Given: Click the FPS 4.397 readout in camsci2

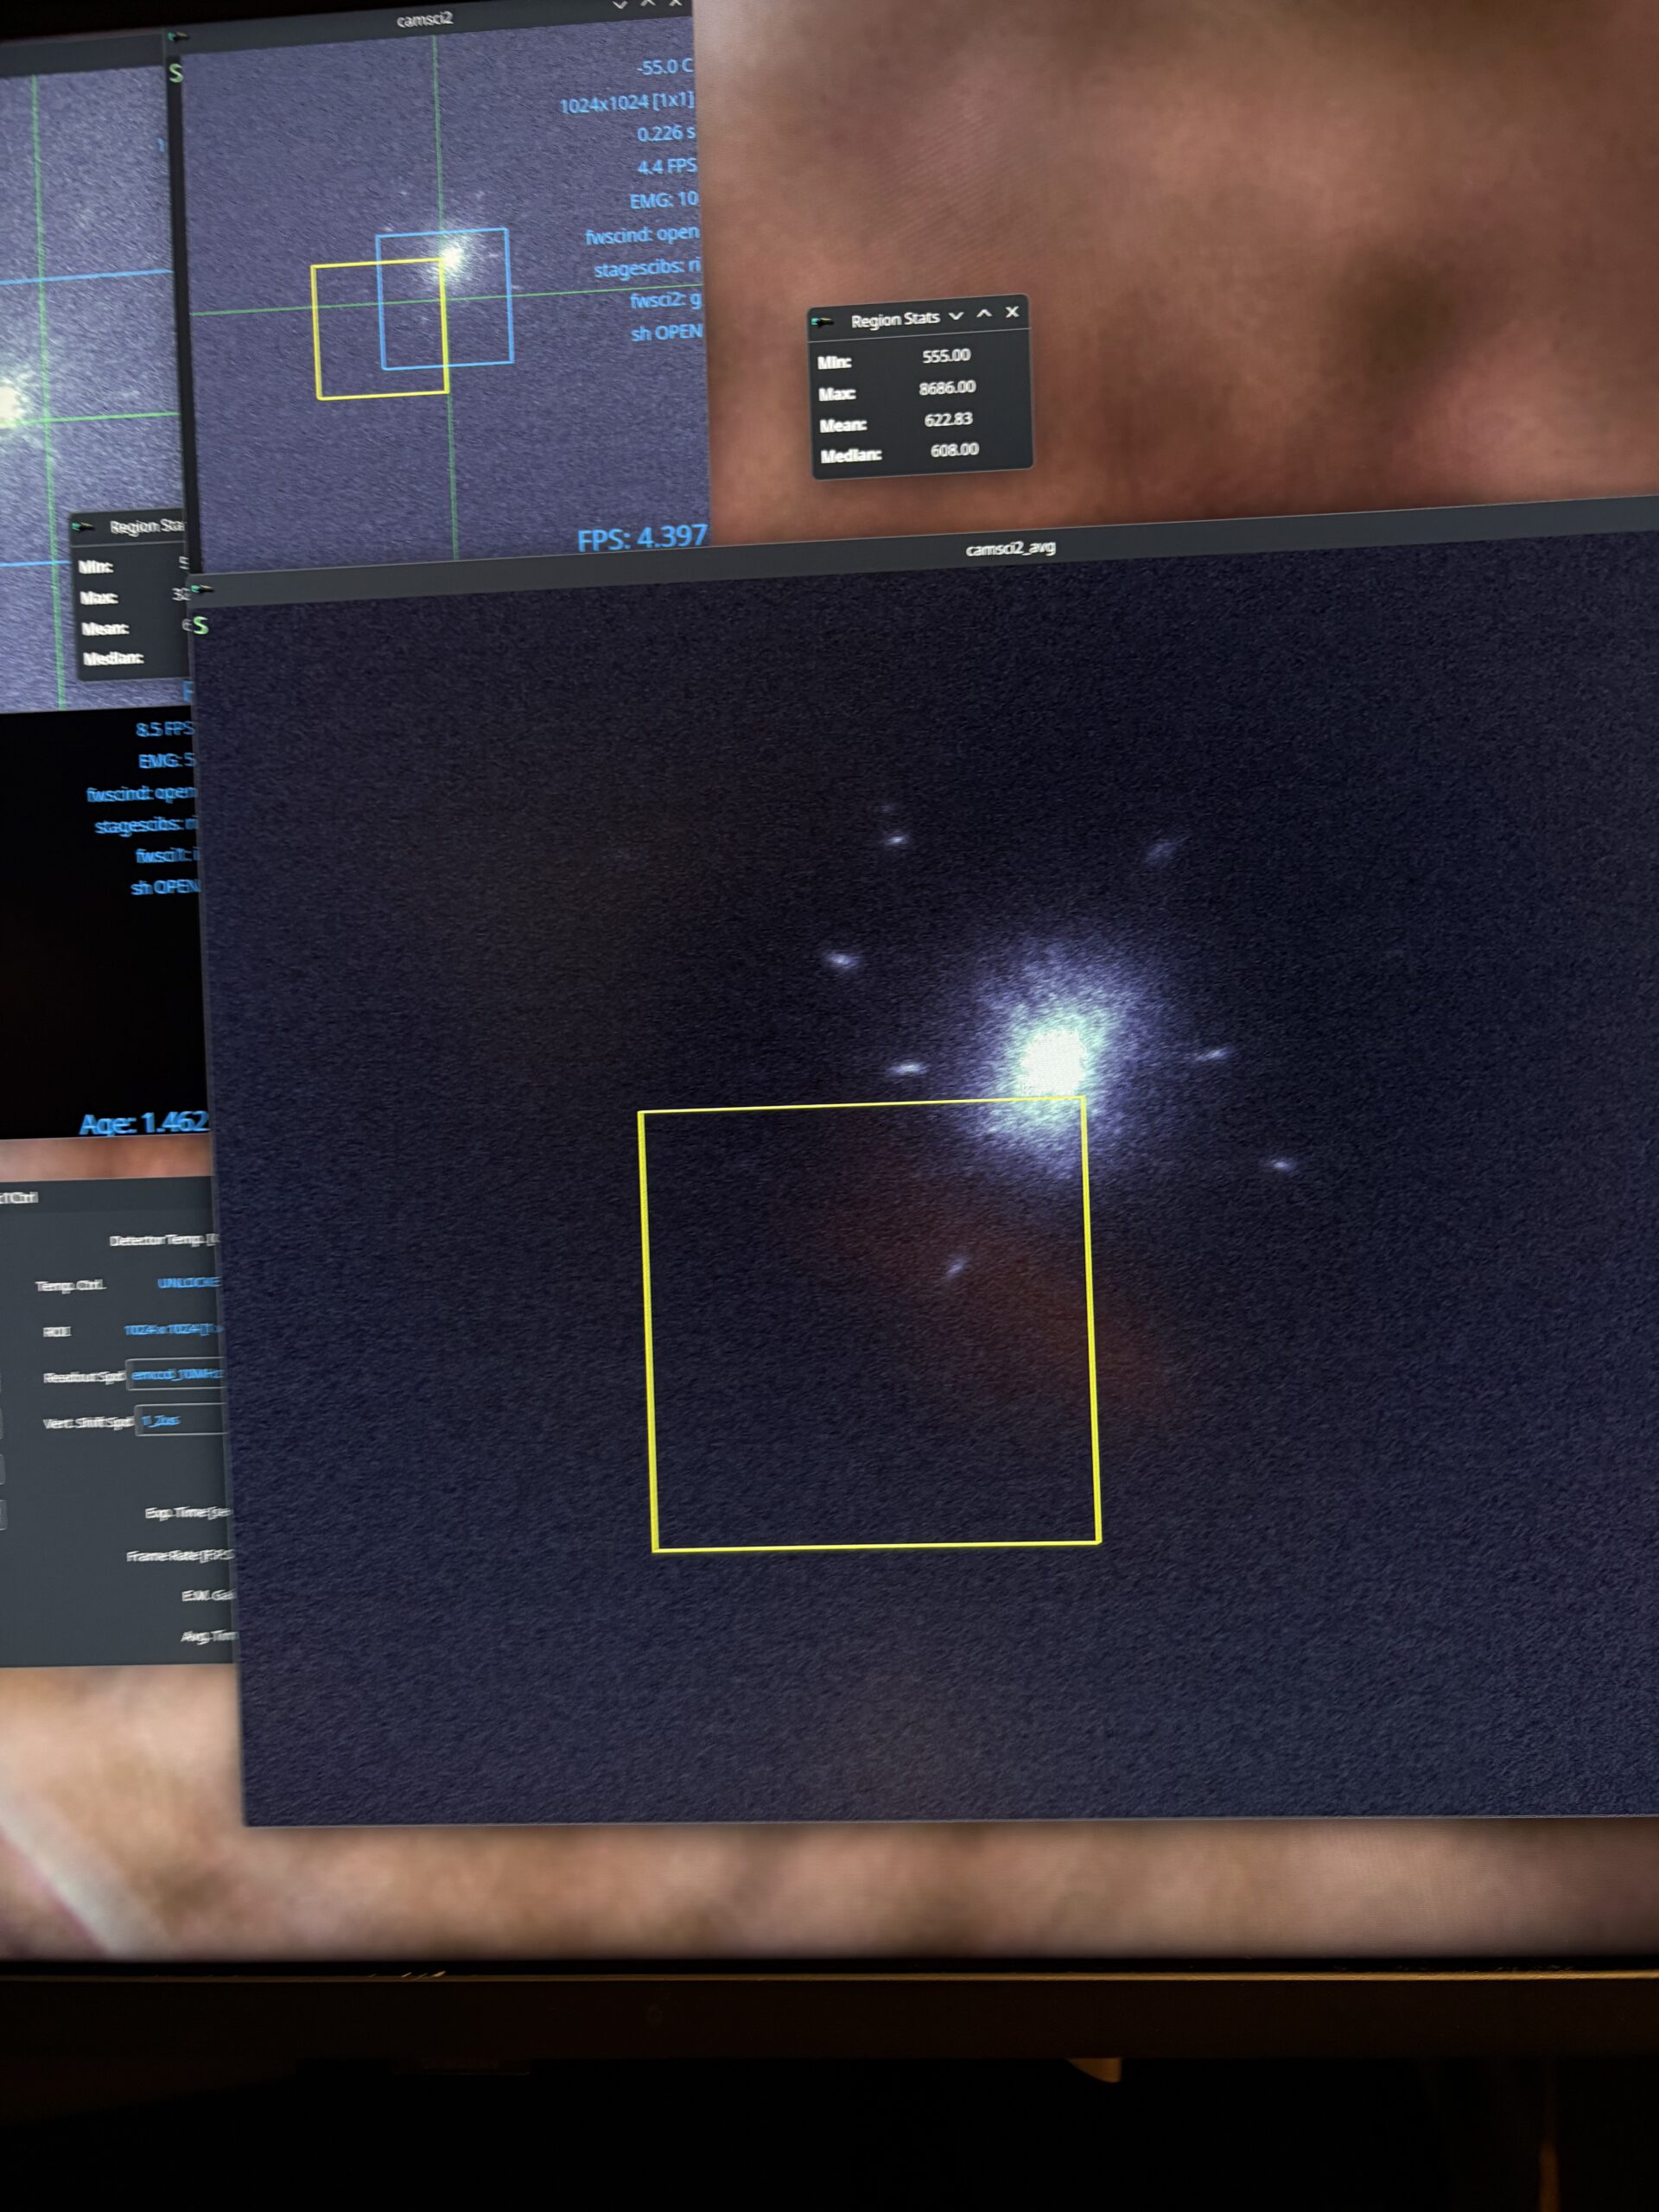Looking at the screenshot, I should point(641,538).
